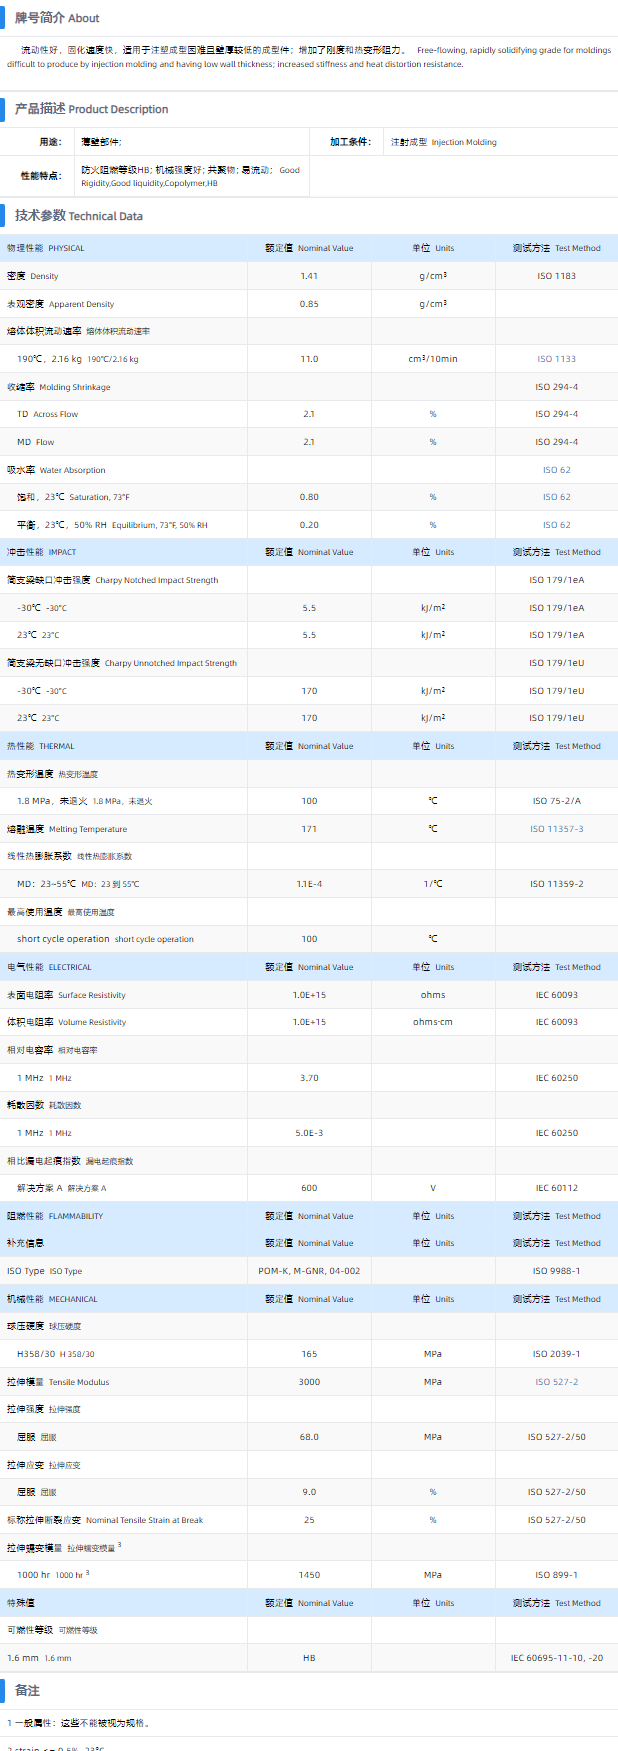
Task: Click the 热性能 THERMAL table header
Action: tap(40, 746)
